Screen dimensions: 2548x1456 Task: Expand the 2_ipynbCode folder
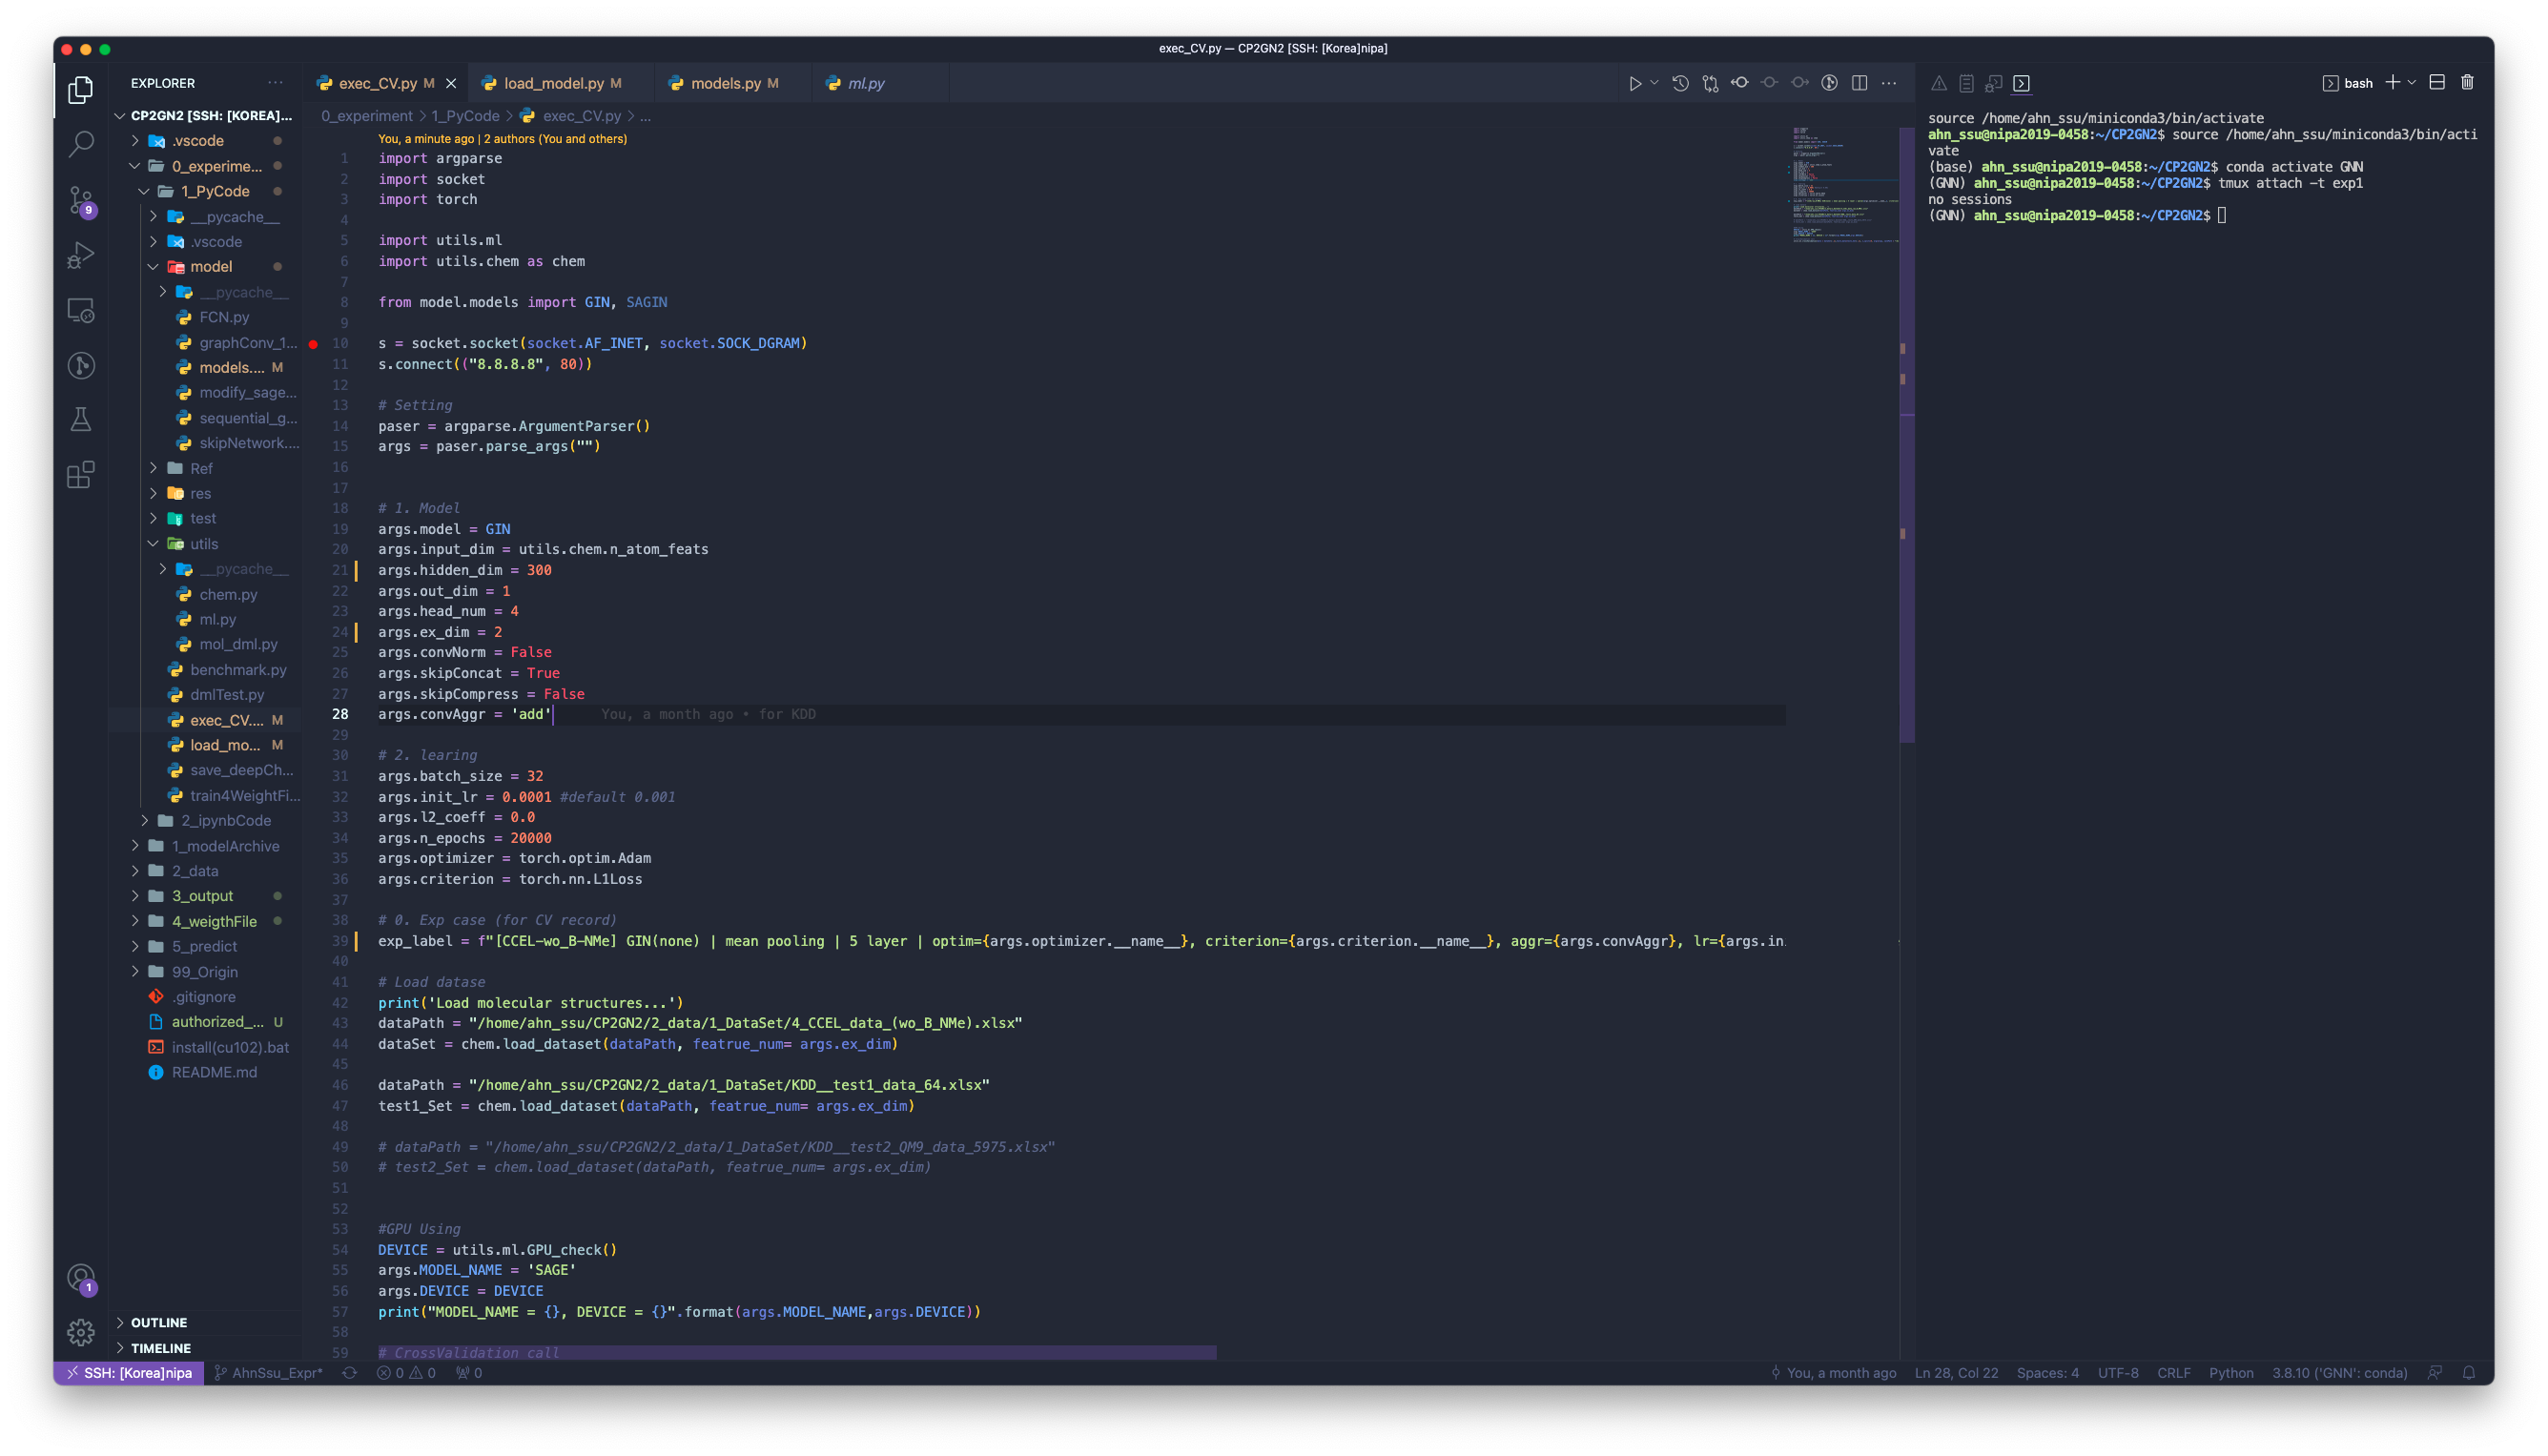[x=207, y=820]
